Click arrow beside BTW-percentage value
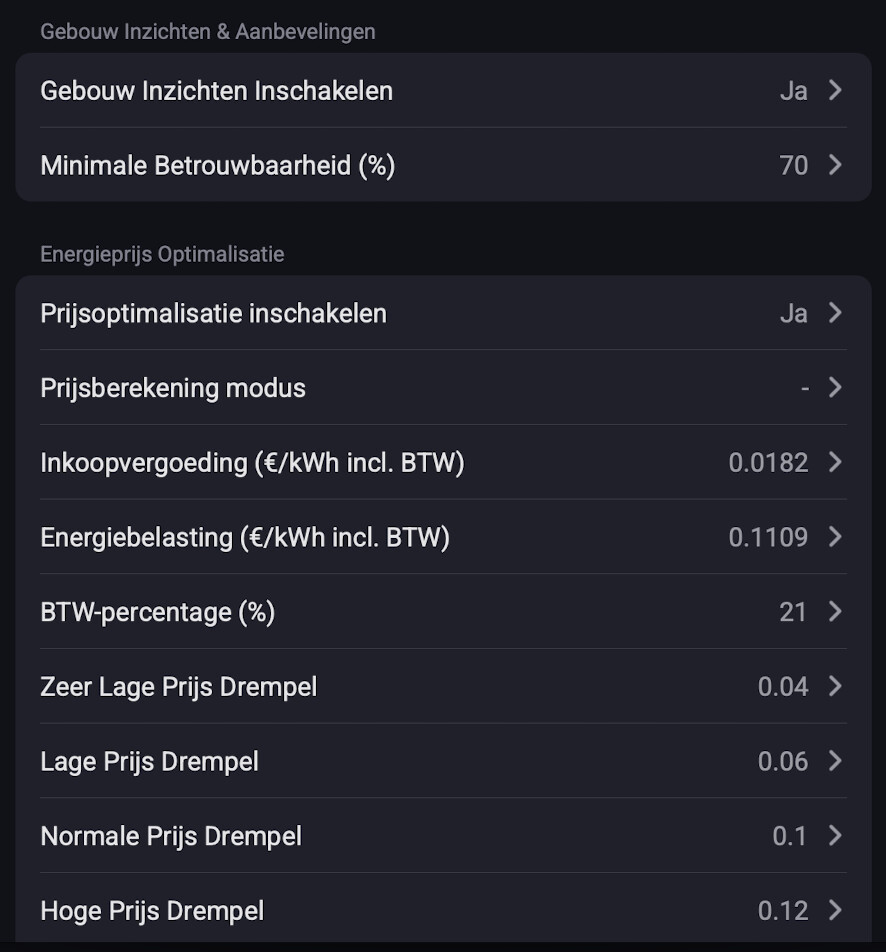This screenshot has height=952, width=886. click(x=836, y=611)
